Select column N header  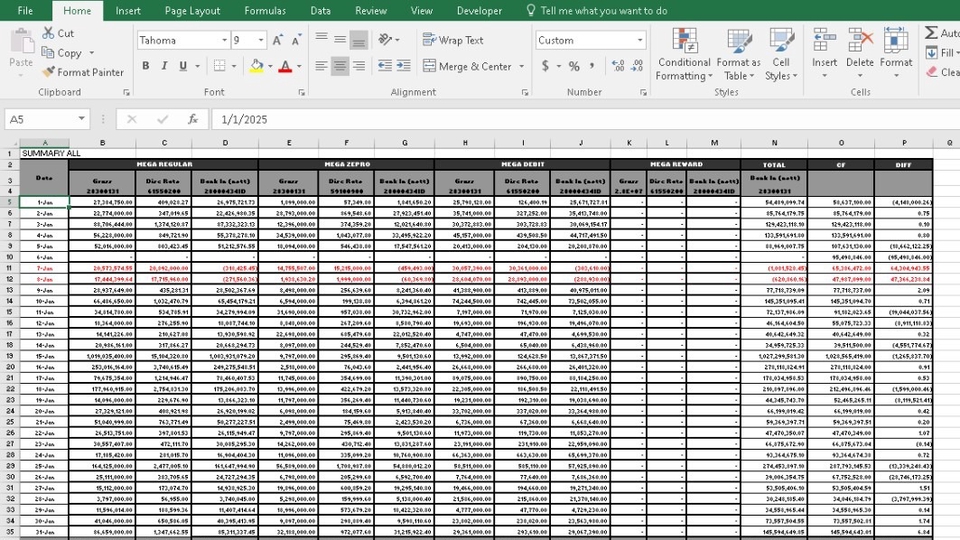(x=774, y=143)
